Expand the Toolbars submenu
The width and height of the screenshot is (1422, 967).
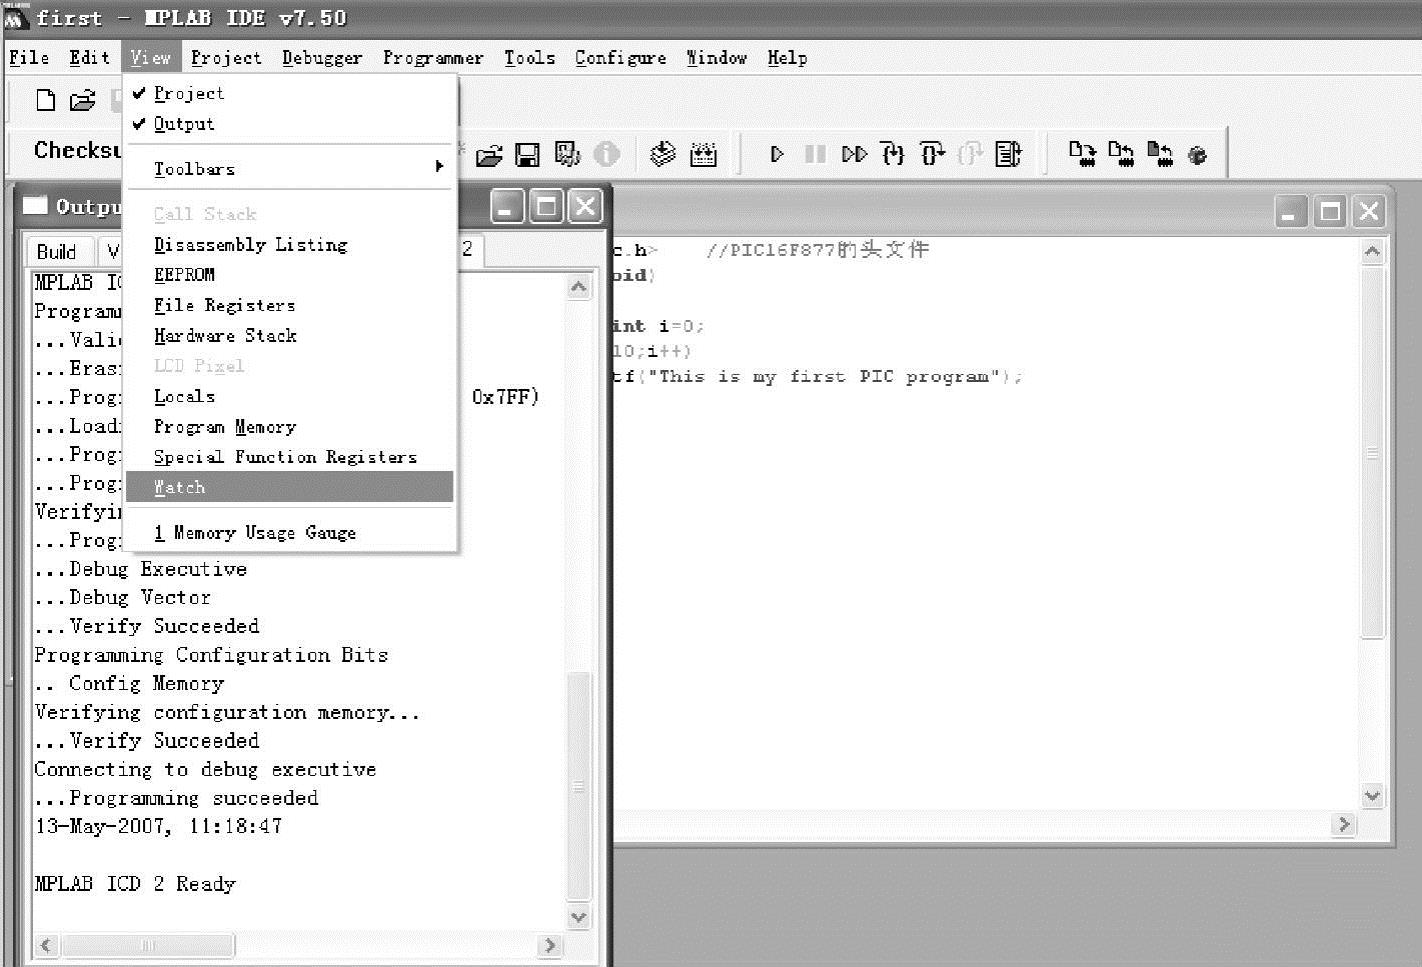pos(290,169)
